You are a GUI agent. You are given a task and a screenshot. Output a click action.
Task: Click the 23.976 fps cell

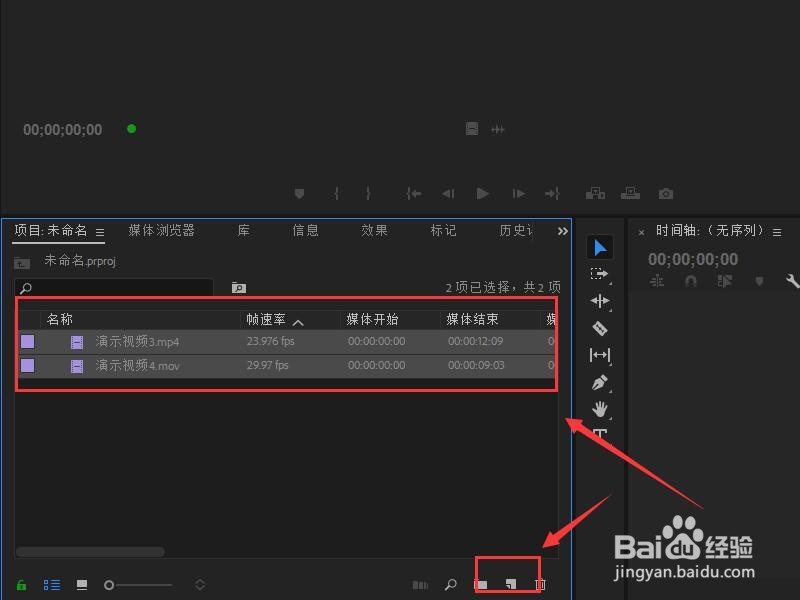coord(270,341)
